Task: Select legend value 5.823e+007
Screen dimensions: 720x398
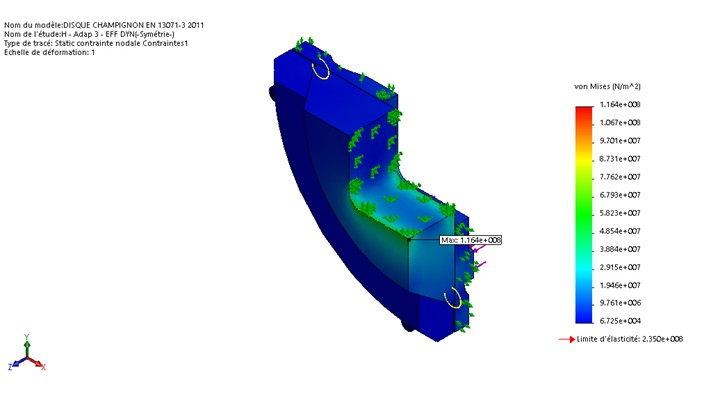Action: pyautogui.click(x=620, y=213)
